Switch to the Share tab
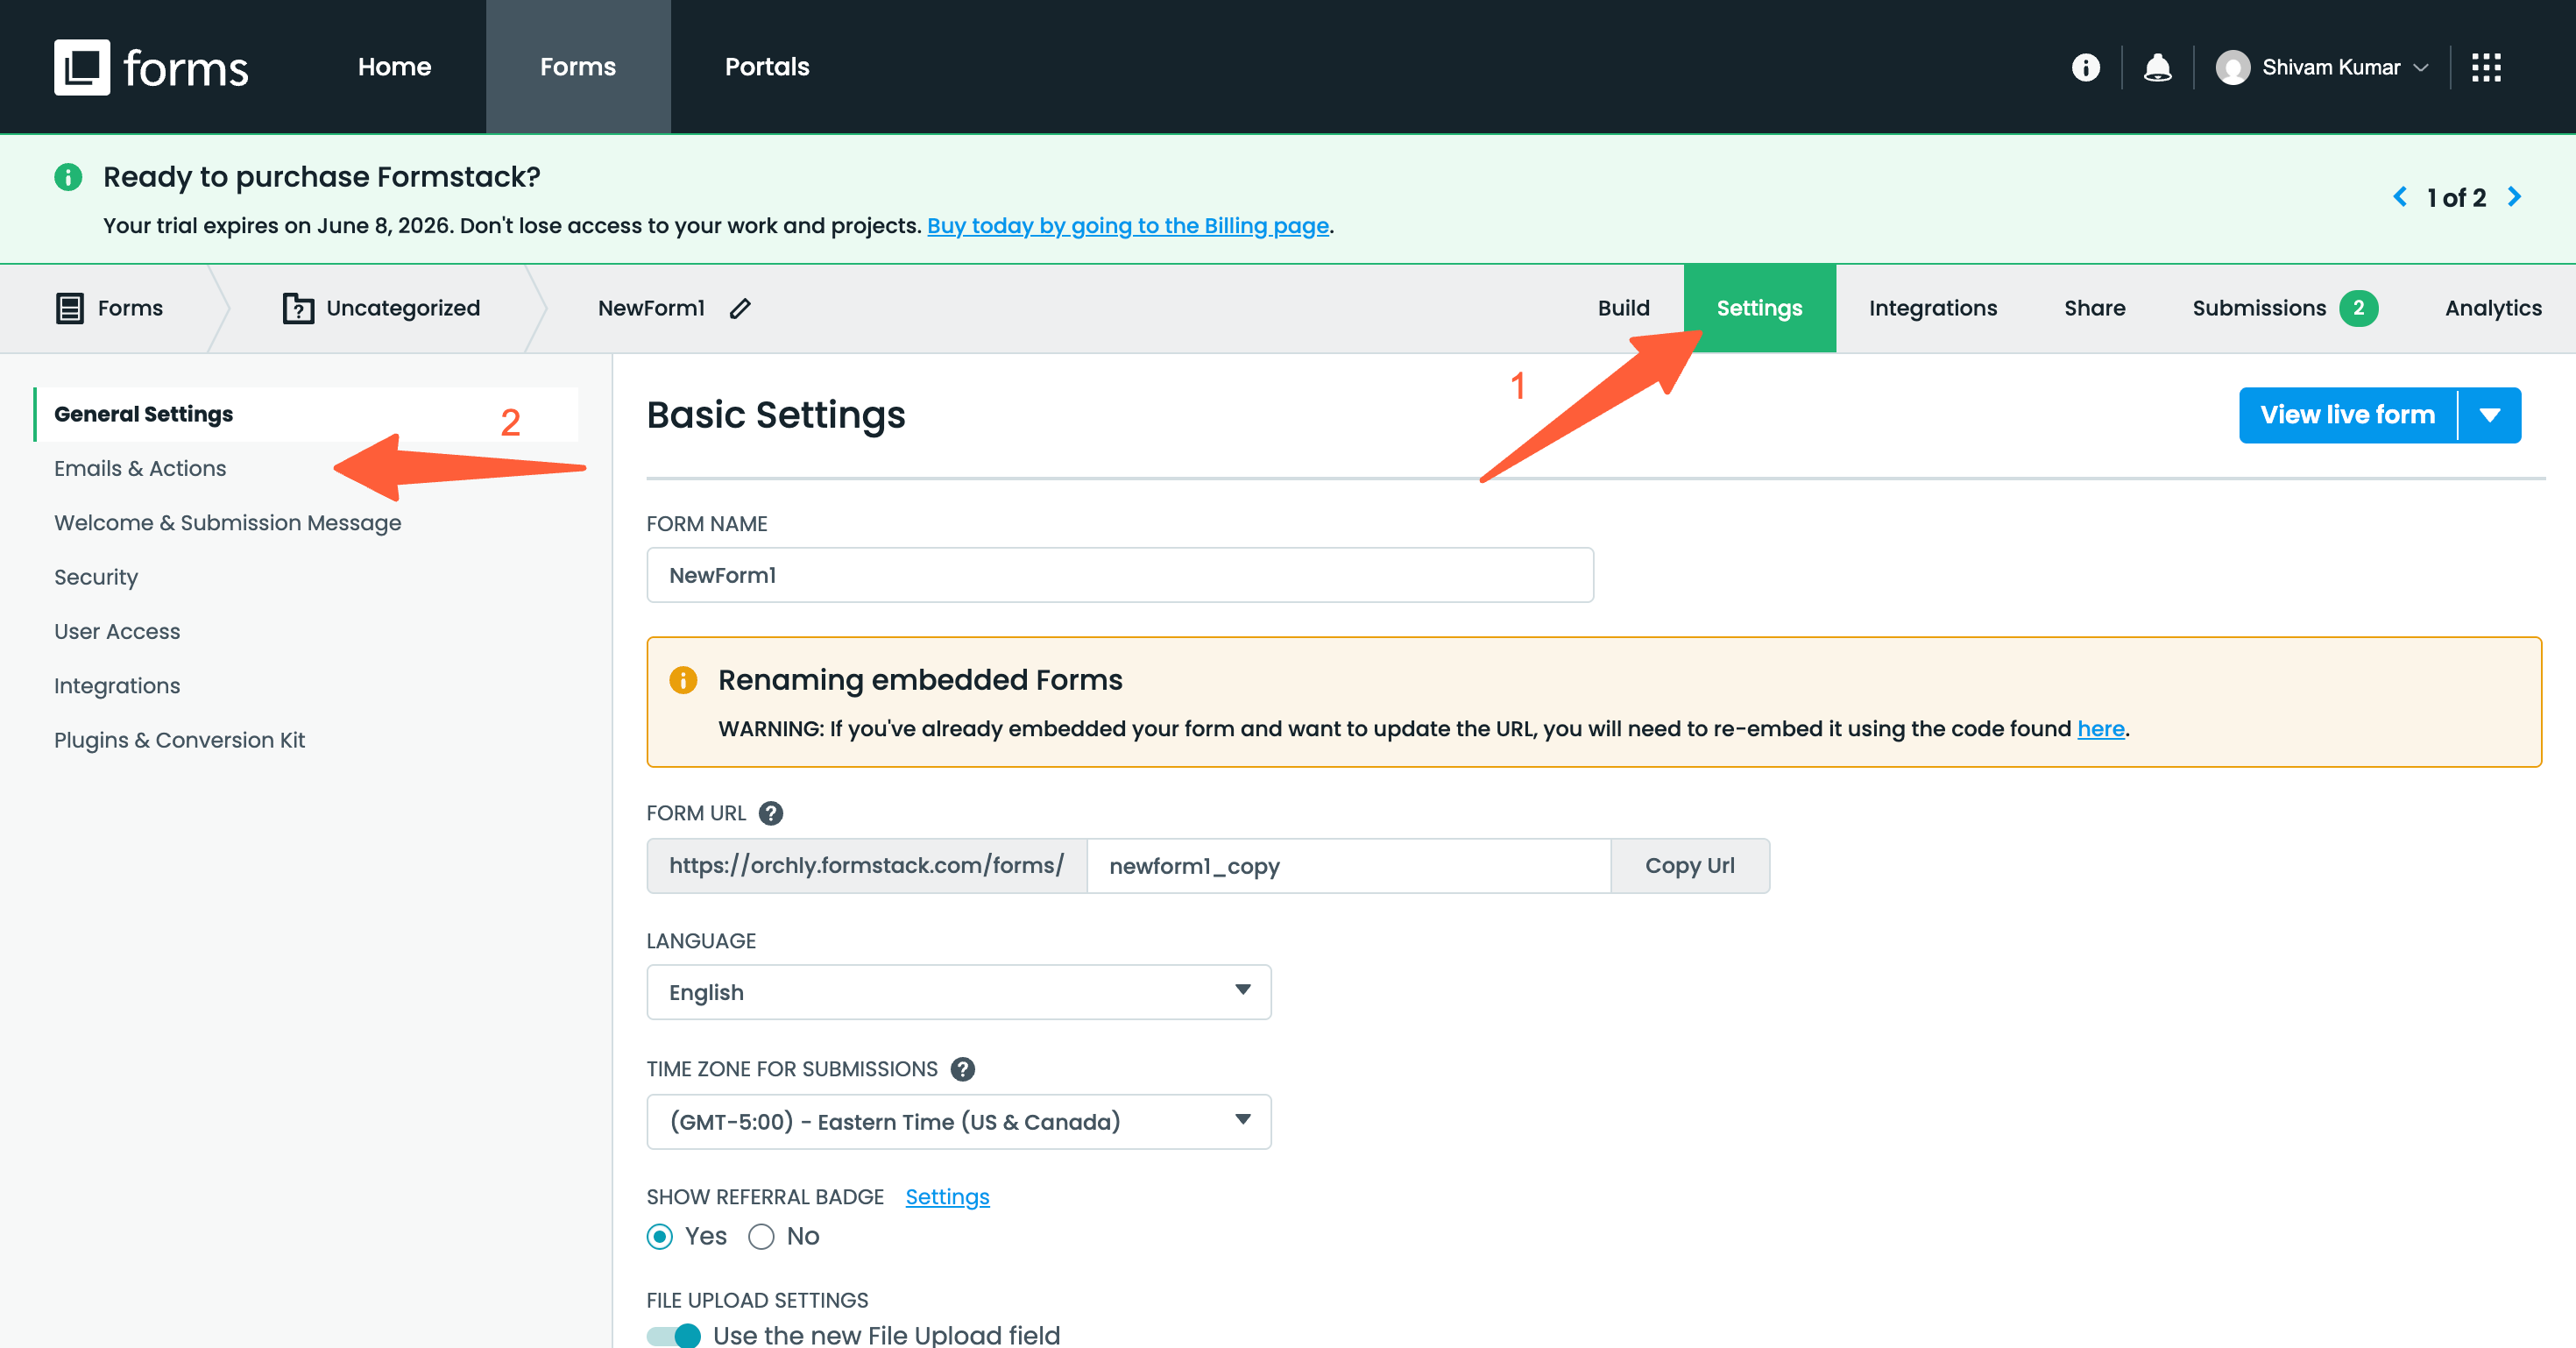The image size is (2576, 1348). click(2094, 308)
